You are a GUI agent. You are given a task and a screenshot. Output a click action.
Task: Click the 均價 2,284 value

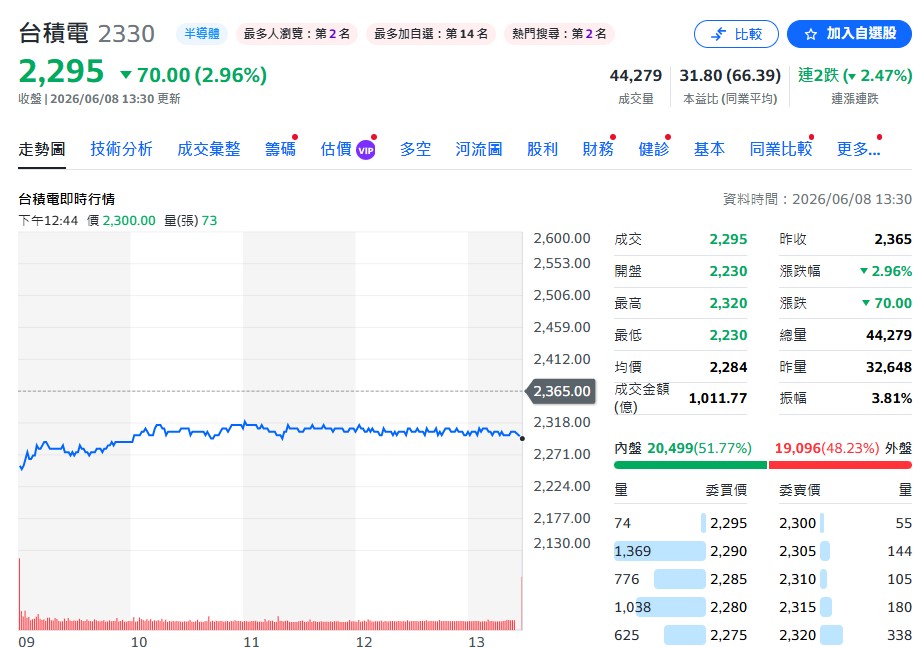(x=728, y=367)
